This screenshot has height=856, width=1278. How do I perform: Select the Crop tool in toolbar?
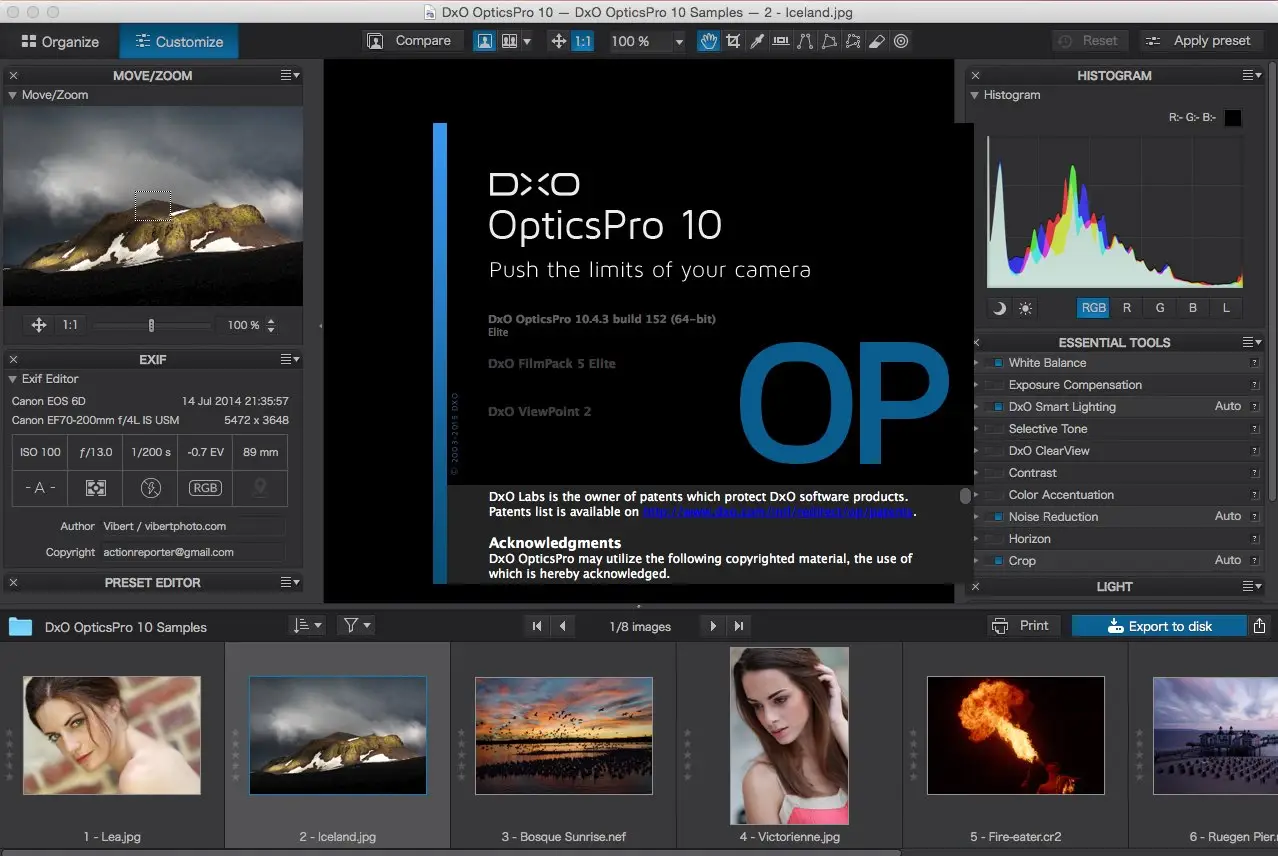point(733,41)
